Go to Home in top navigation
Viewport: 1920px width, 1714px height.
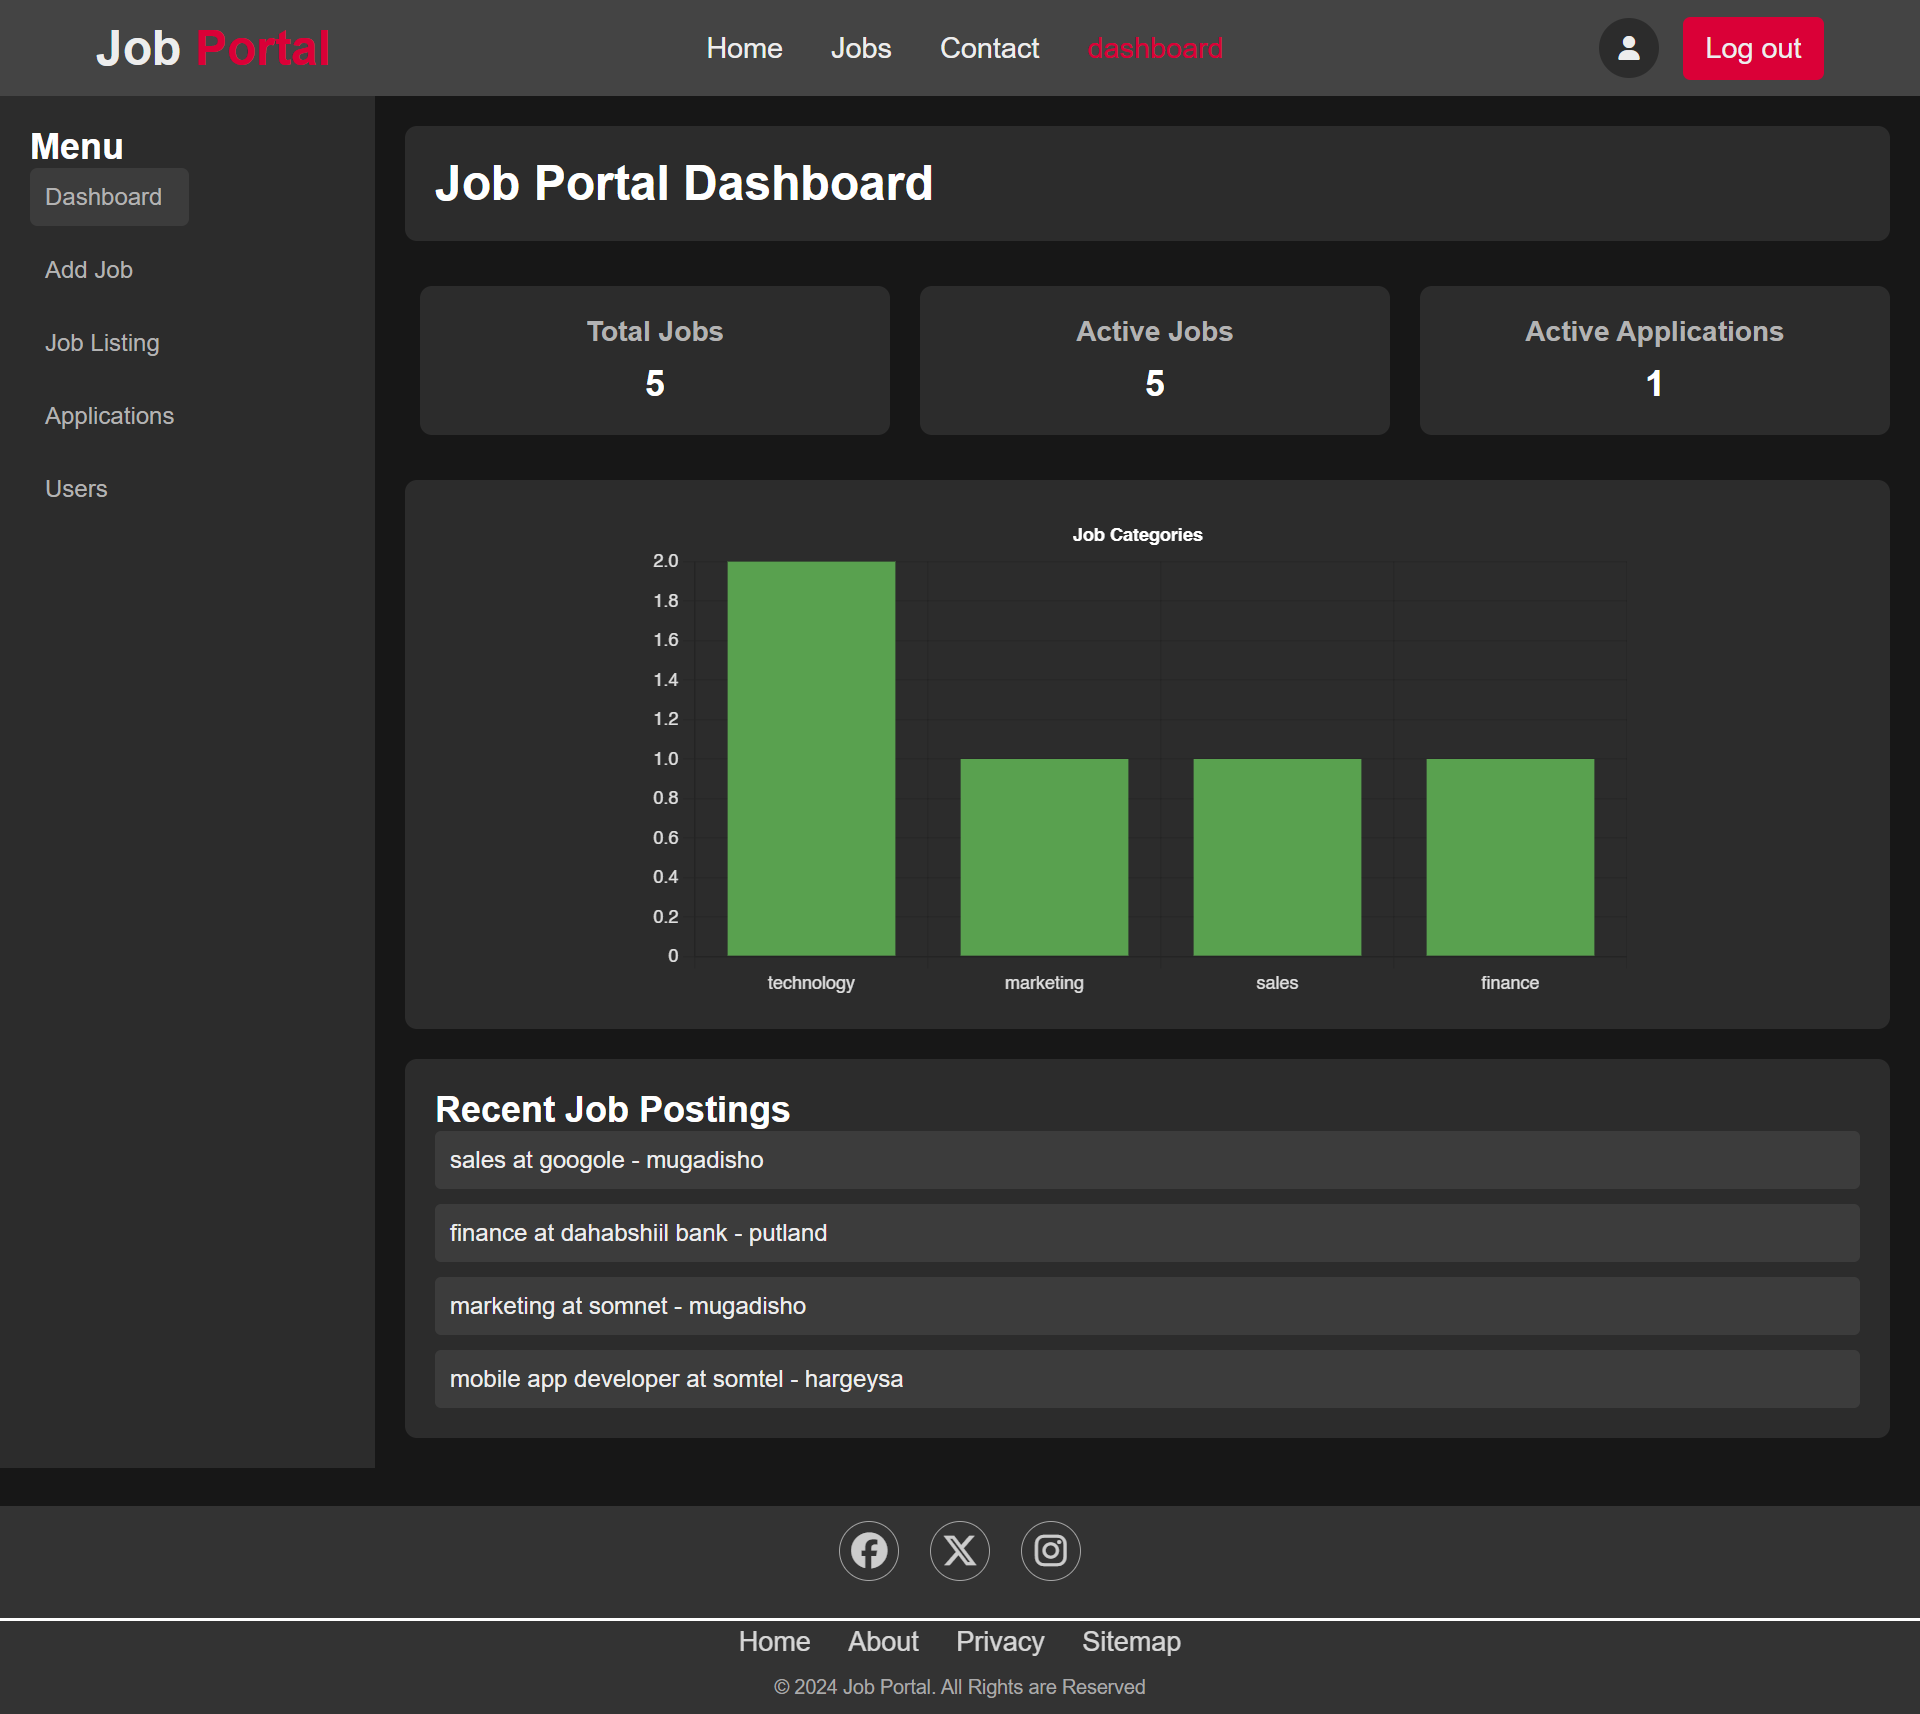[744, 48]
